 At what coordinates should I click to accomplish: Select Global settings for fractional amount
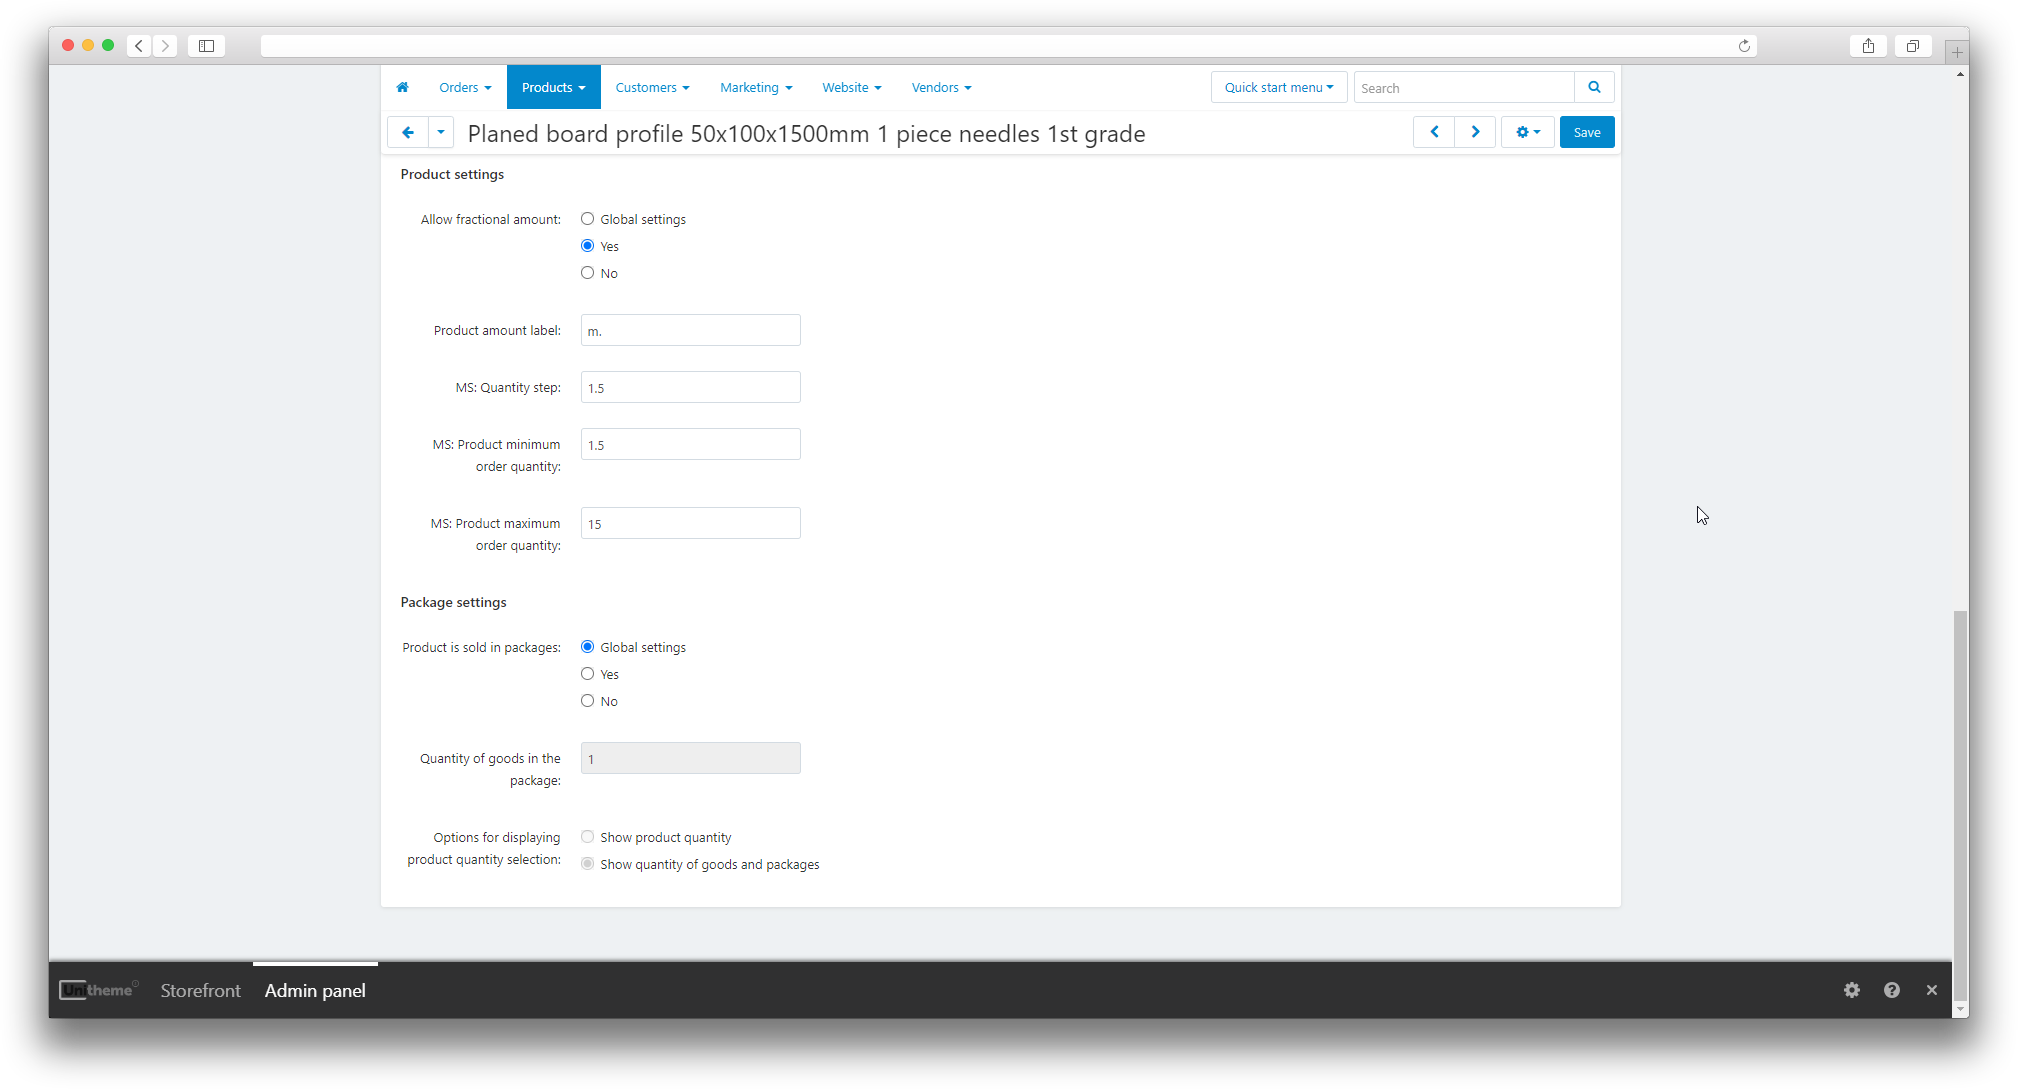588,219
